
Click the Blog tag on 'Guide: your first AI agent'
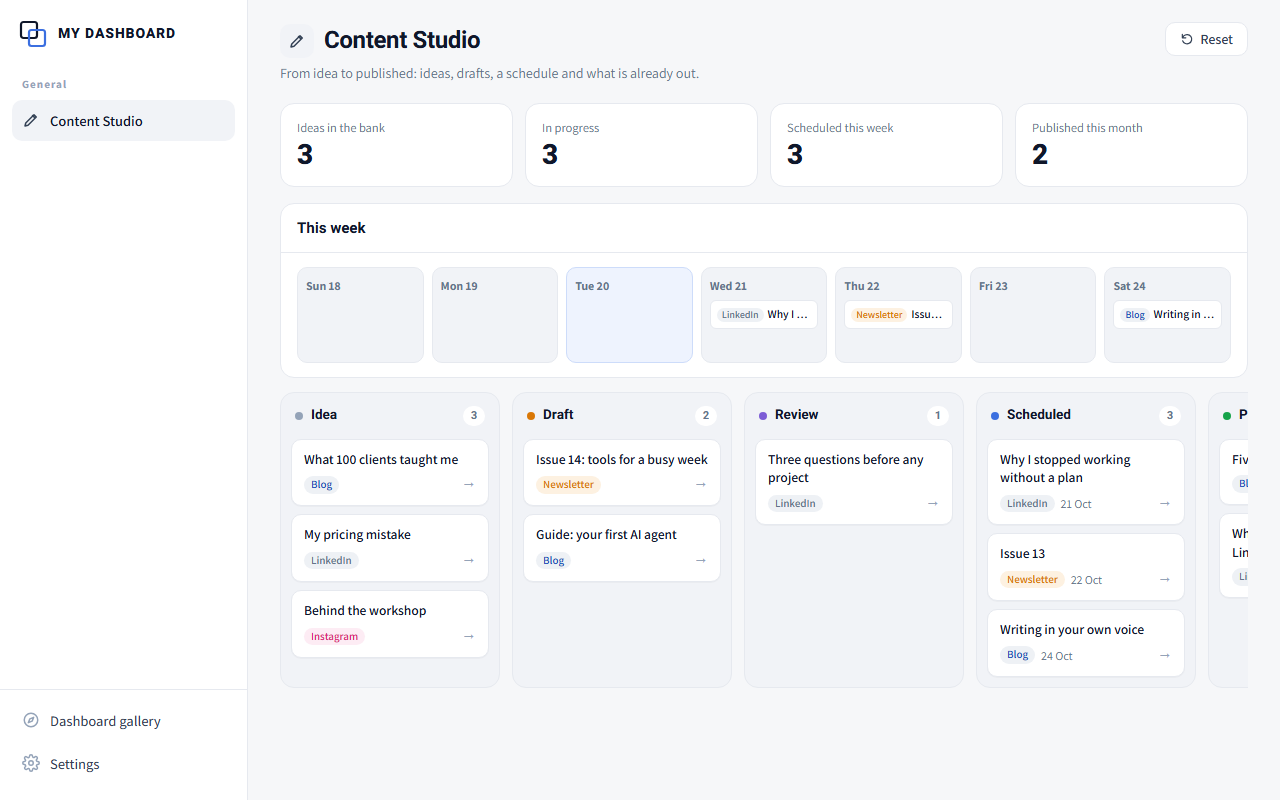pyautogui.click(x=554, y=561)
